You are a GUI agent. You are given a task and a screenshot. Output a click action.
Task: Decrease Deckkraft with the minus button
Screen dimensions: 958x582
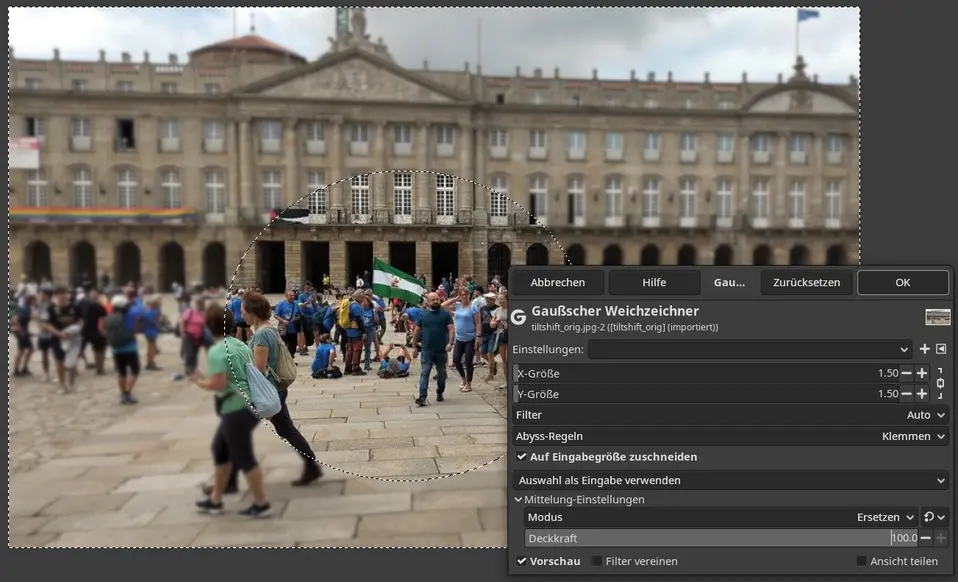point(925,538)
